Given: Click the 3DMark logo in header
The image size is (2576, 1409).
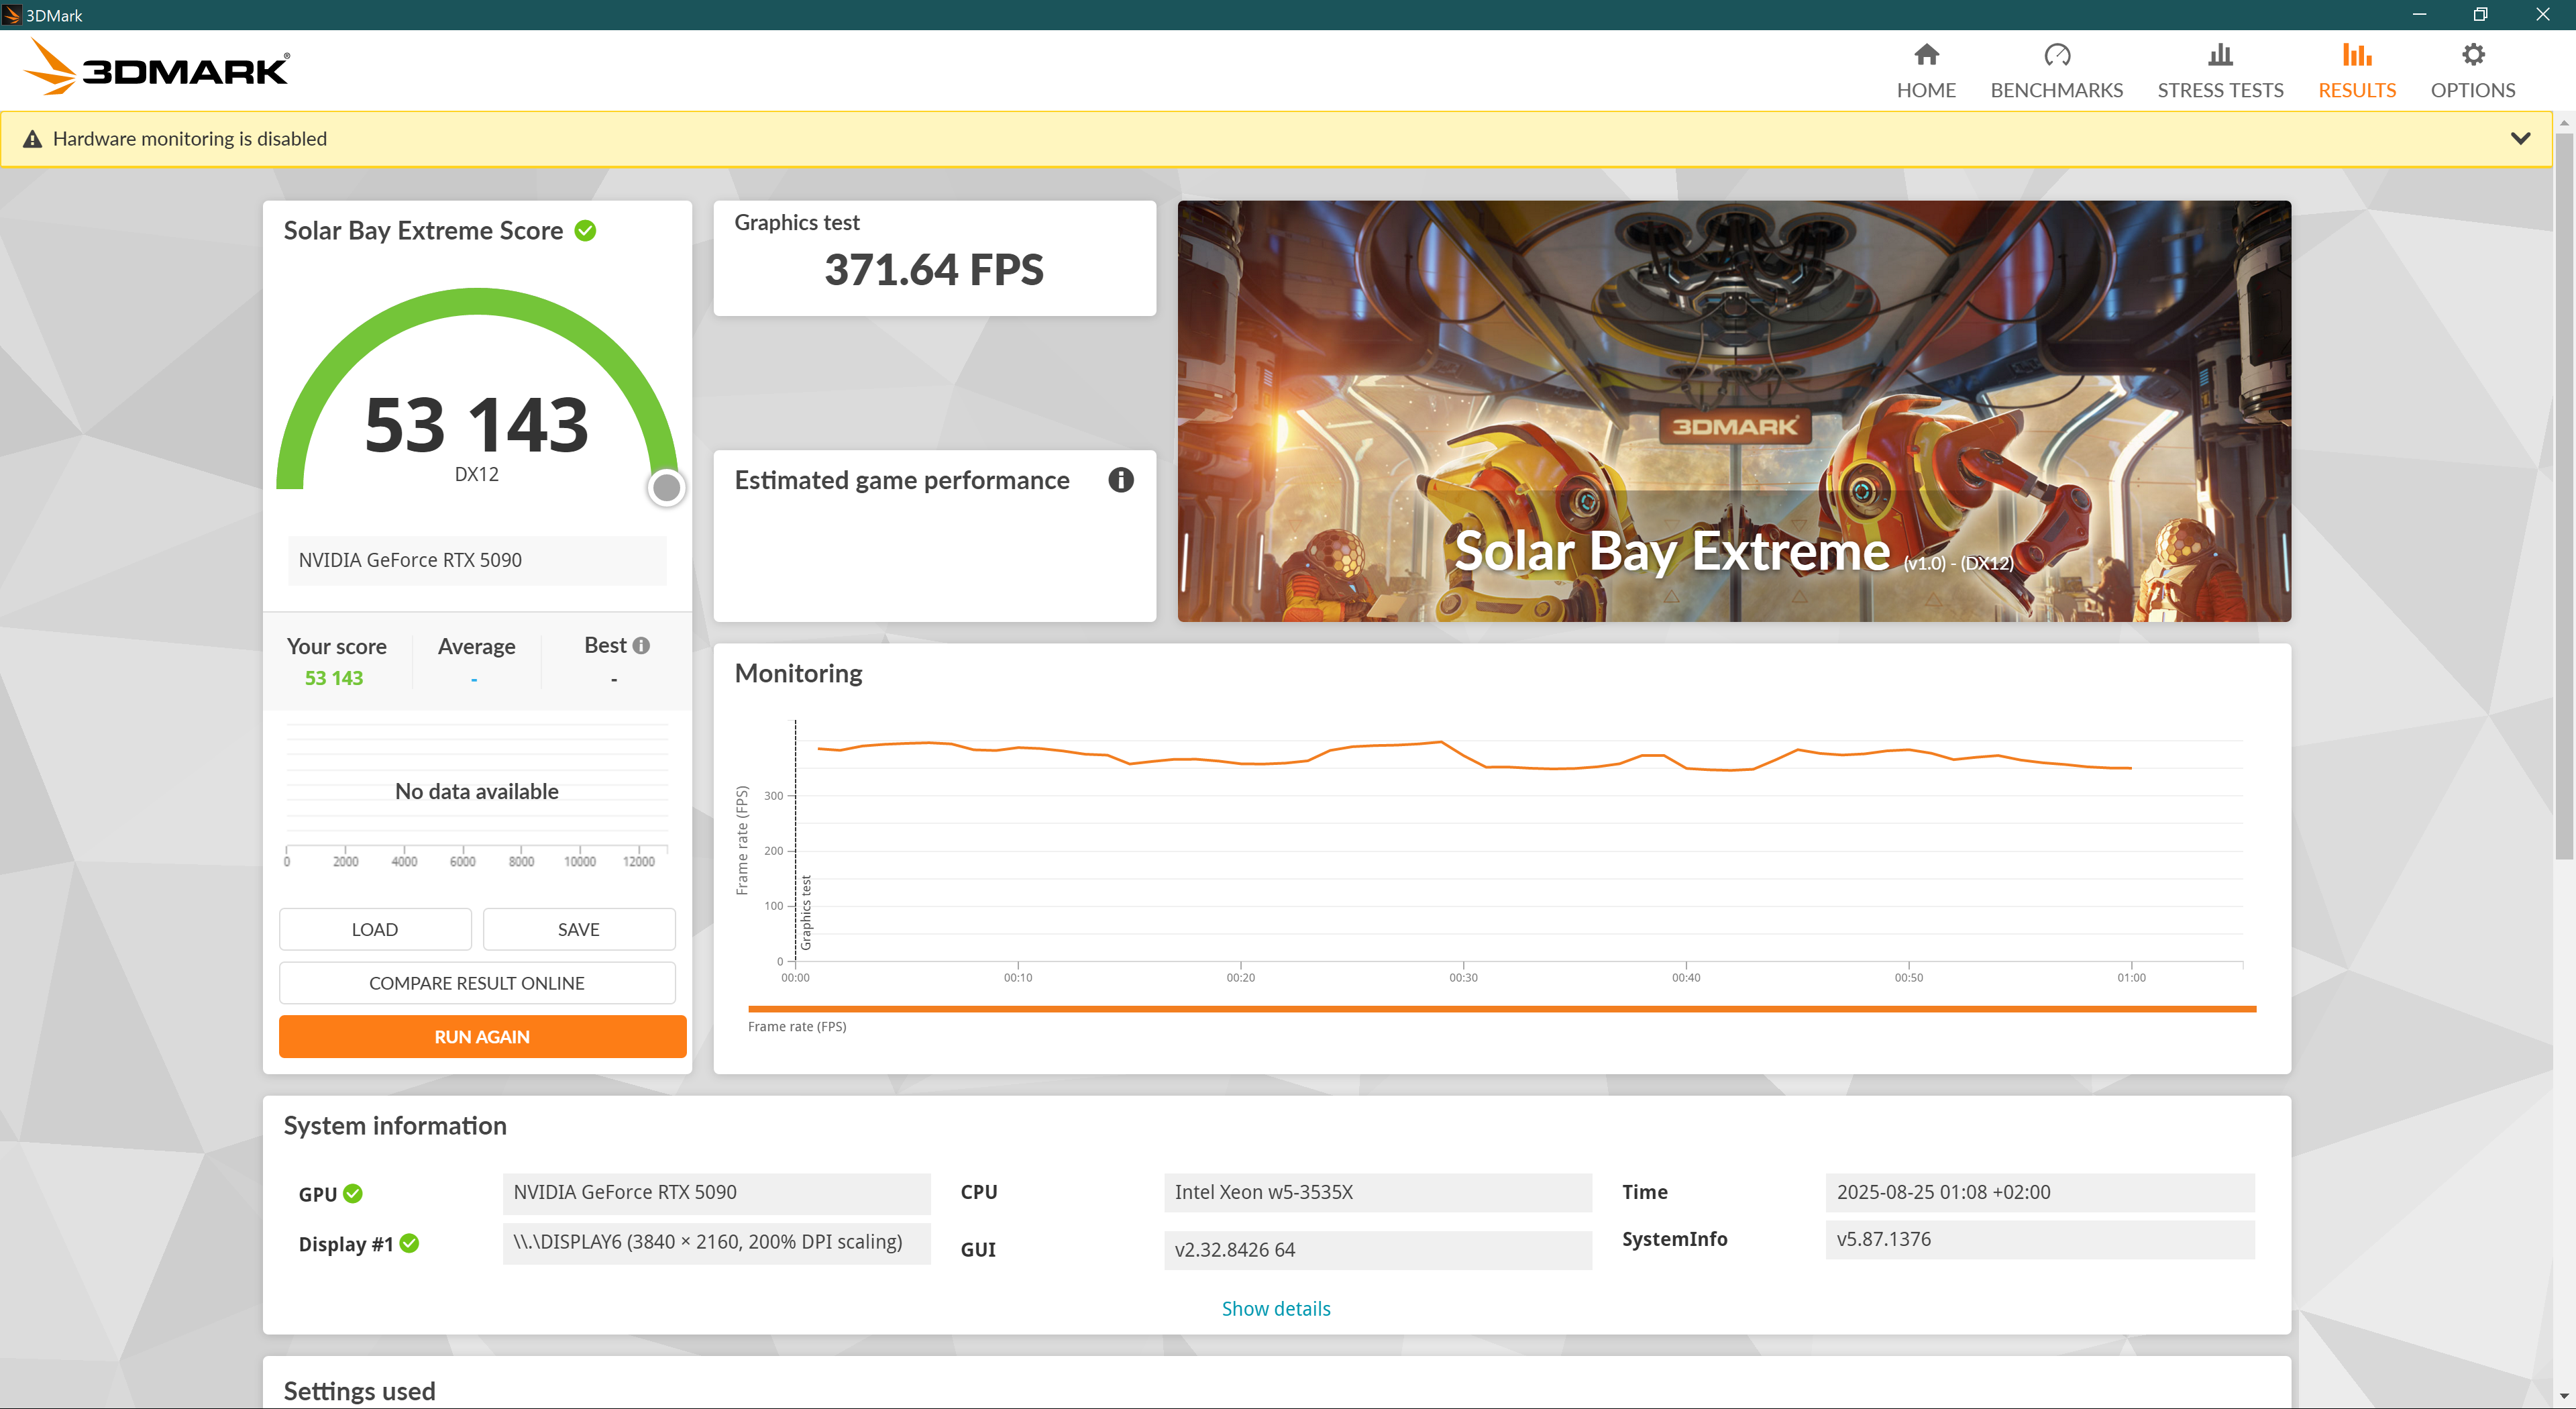Looking at the screenshot, I should 156,68.
